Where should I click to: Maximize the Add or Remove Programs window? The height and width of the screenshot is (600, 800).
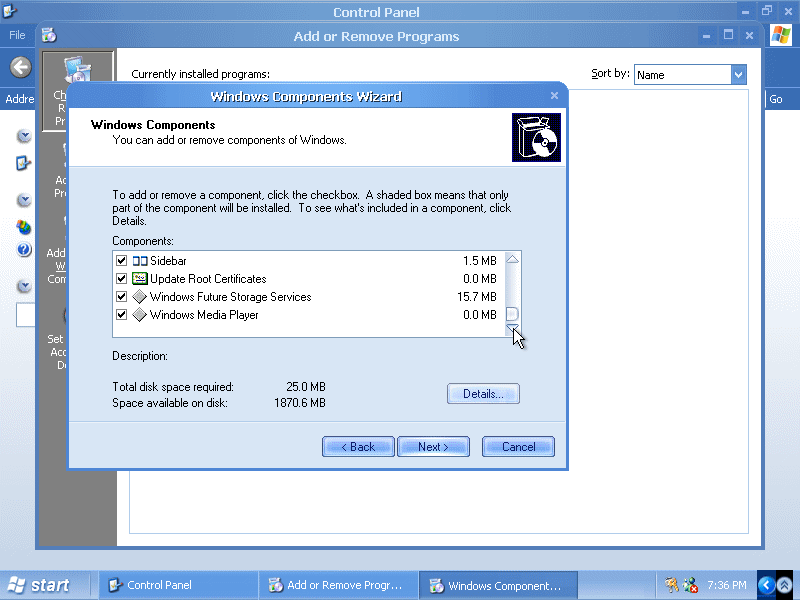[728, 35]
